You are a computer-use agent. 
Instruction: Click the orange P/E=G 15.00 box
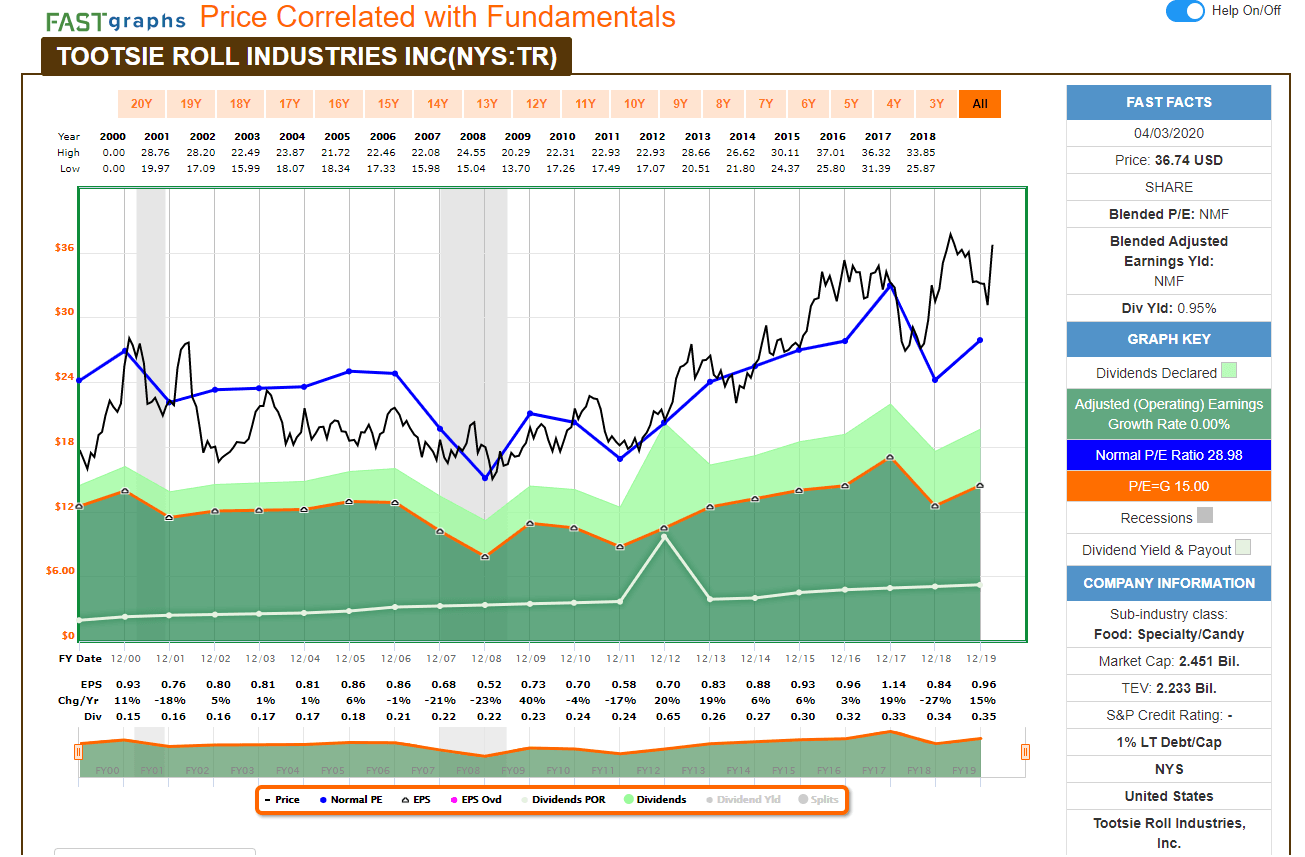1169,486
